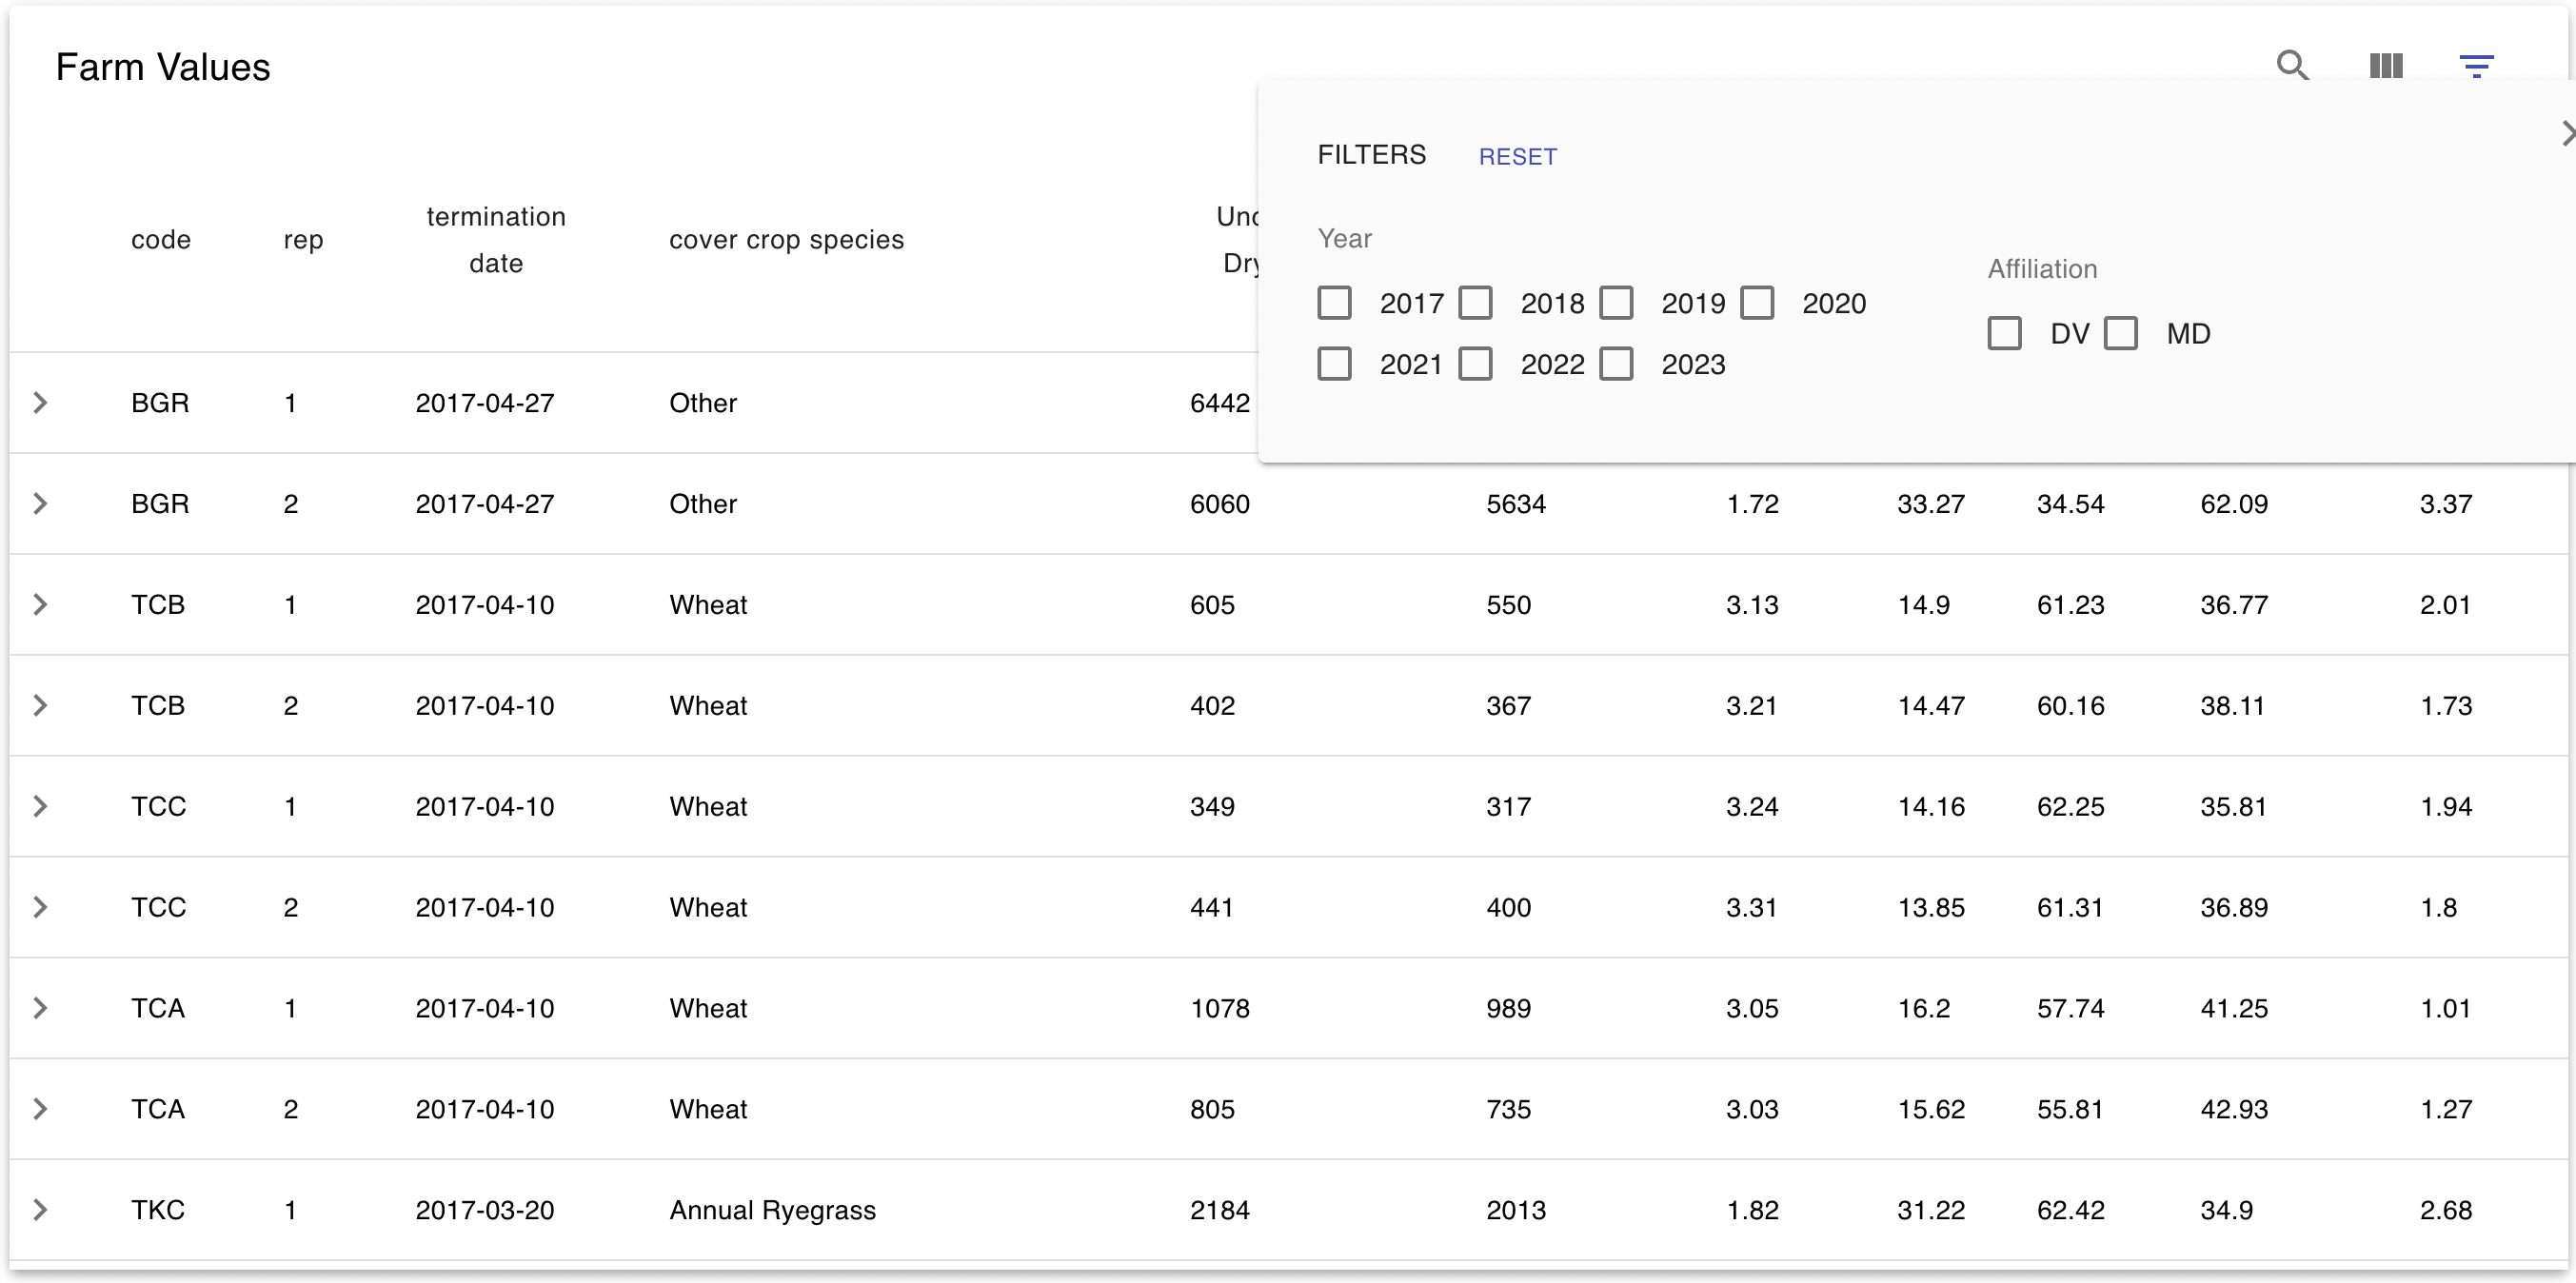Image resolution: width=2576 pixels, height=1283 pixels.
Task: Open the column visibility settings
Action: pyautogui.click(x=2386, y=65)
